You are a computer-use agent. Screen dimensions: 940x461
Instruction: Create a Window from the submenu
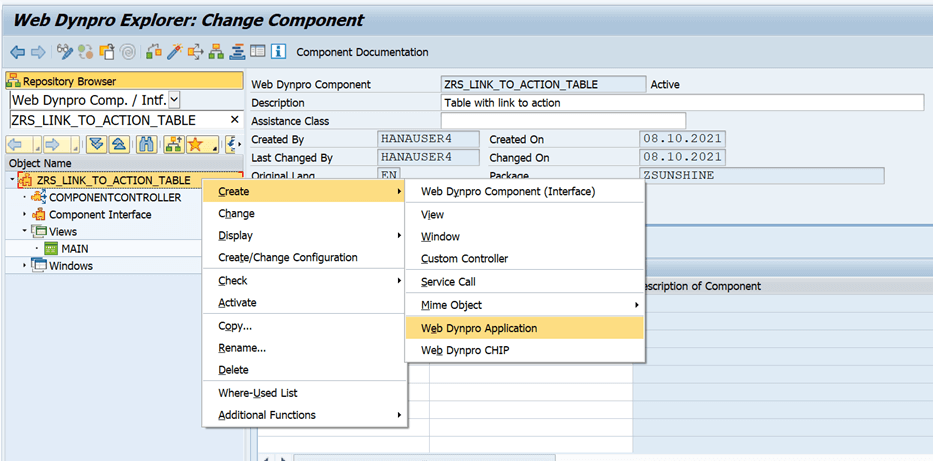tap(525, 237)
